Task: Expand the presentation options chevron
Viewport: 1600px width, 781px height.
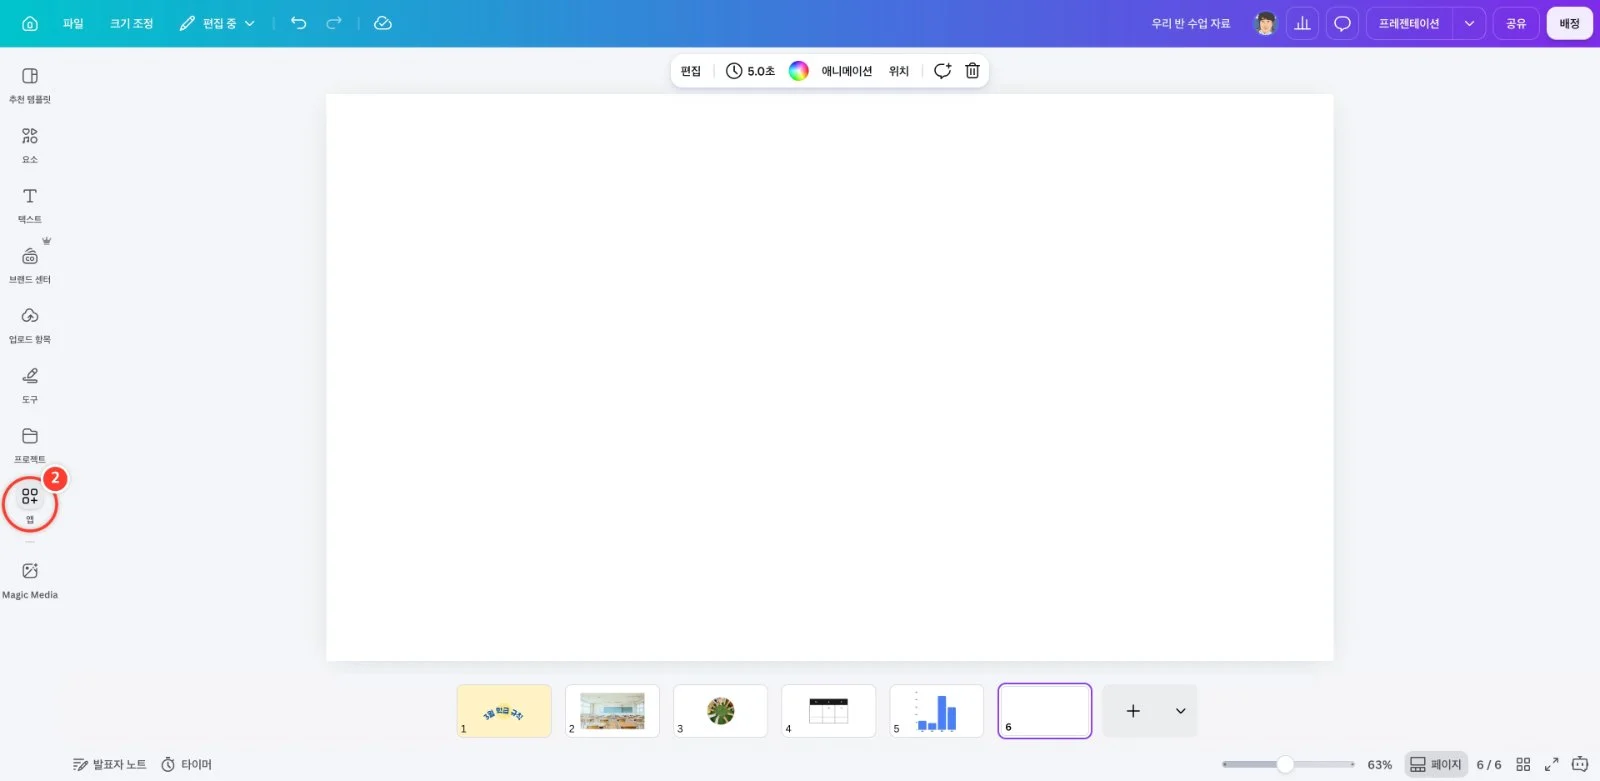Action: point(1469,23)
